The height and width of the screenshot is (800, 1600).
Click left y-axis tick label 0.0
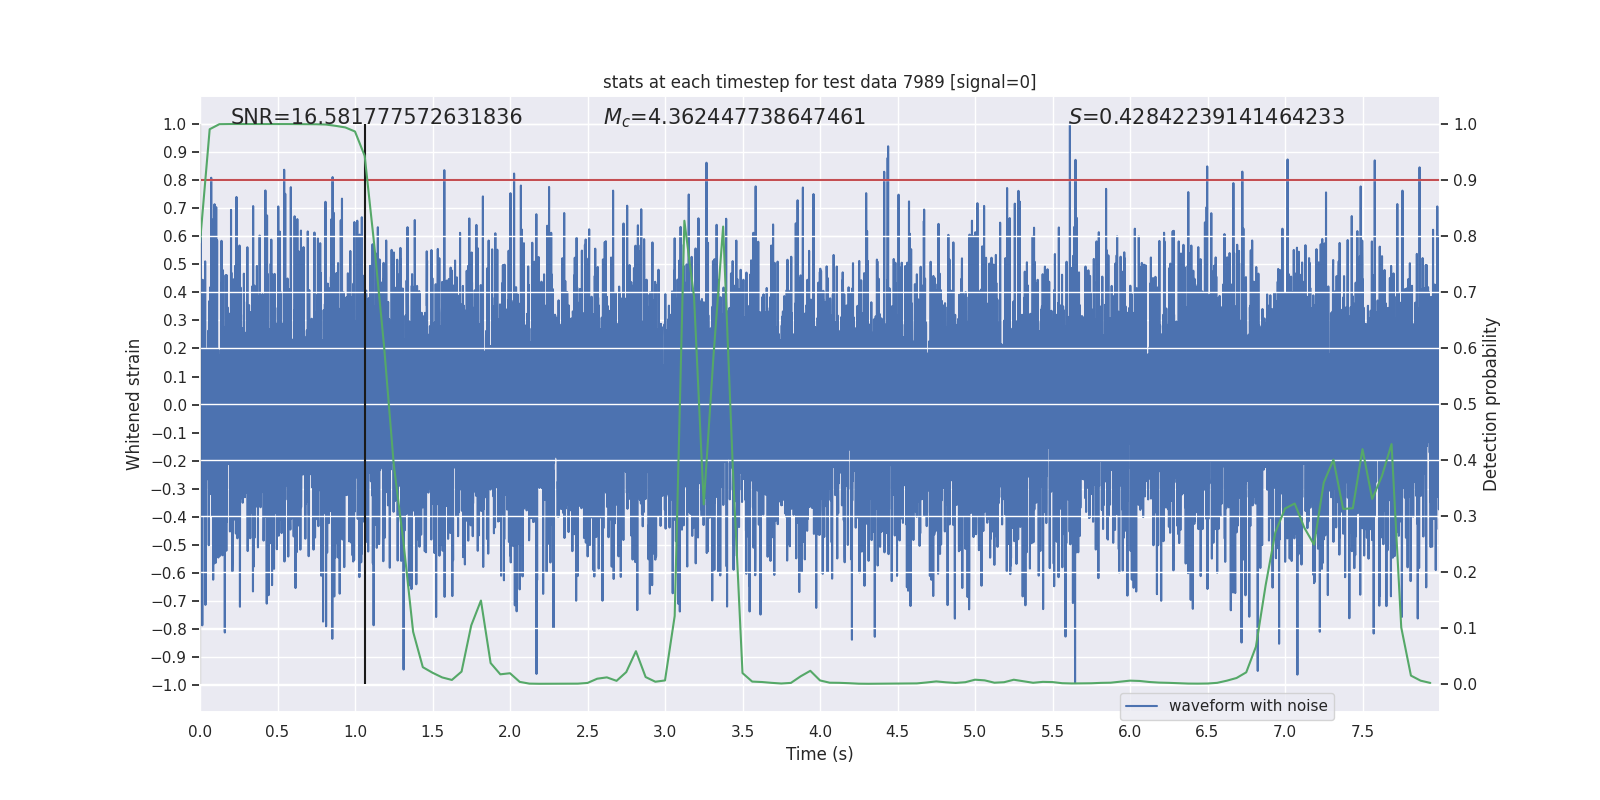click(175, 405)
